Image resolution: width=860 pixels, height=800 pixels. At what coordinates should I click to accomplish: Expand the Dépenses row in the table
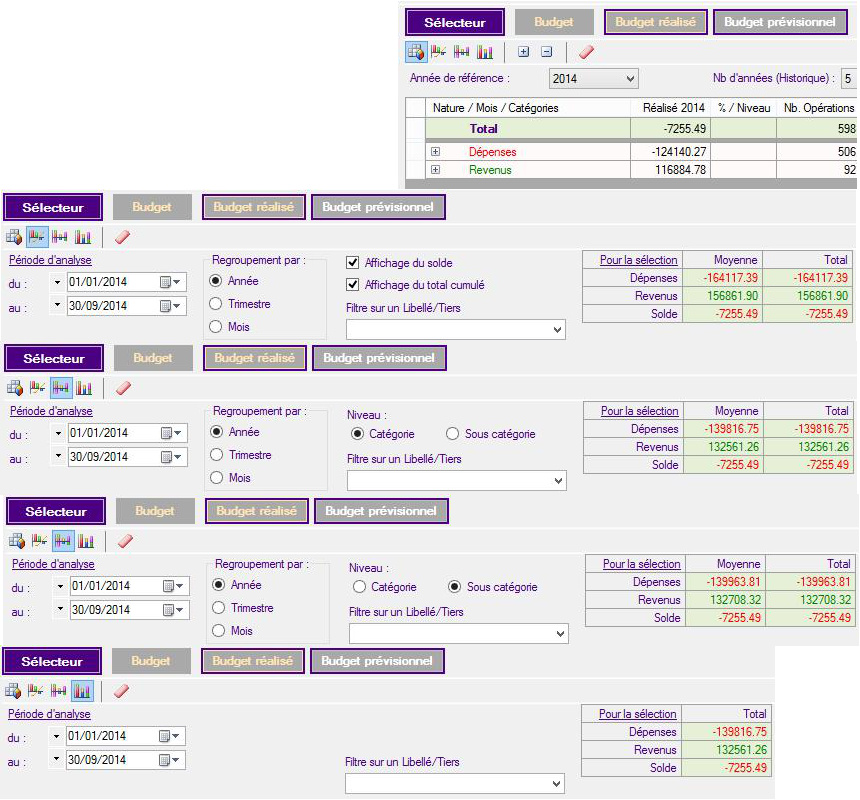point(435,152)
